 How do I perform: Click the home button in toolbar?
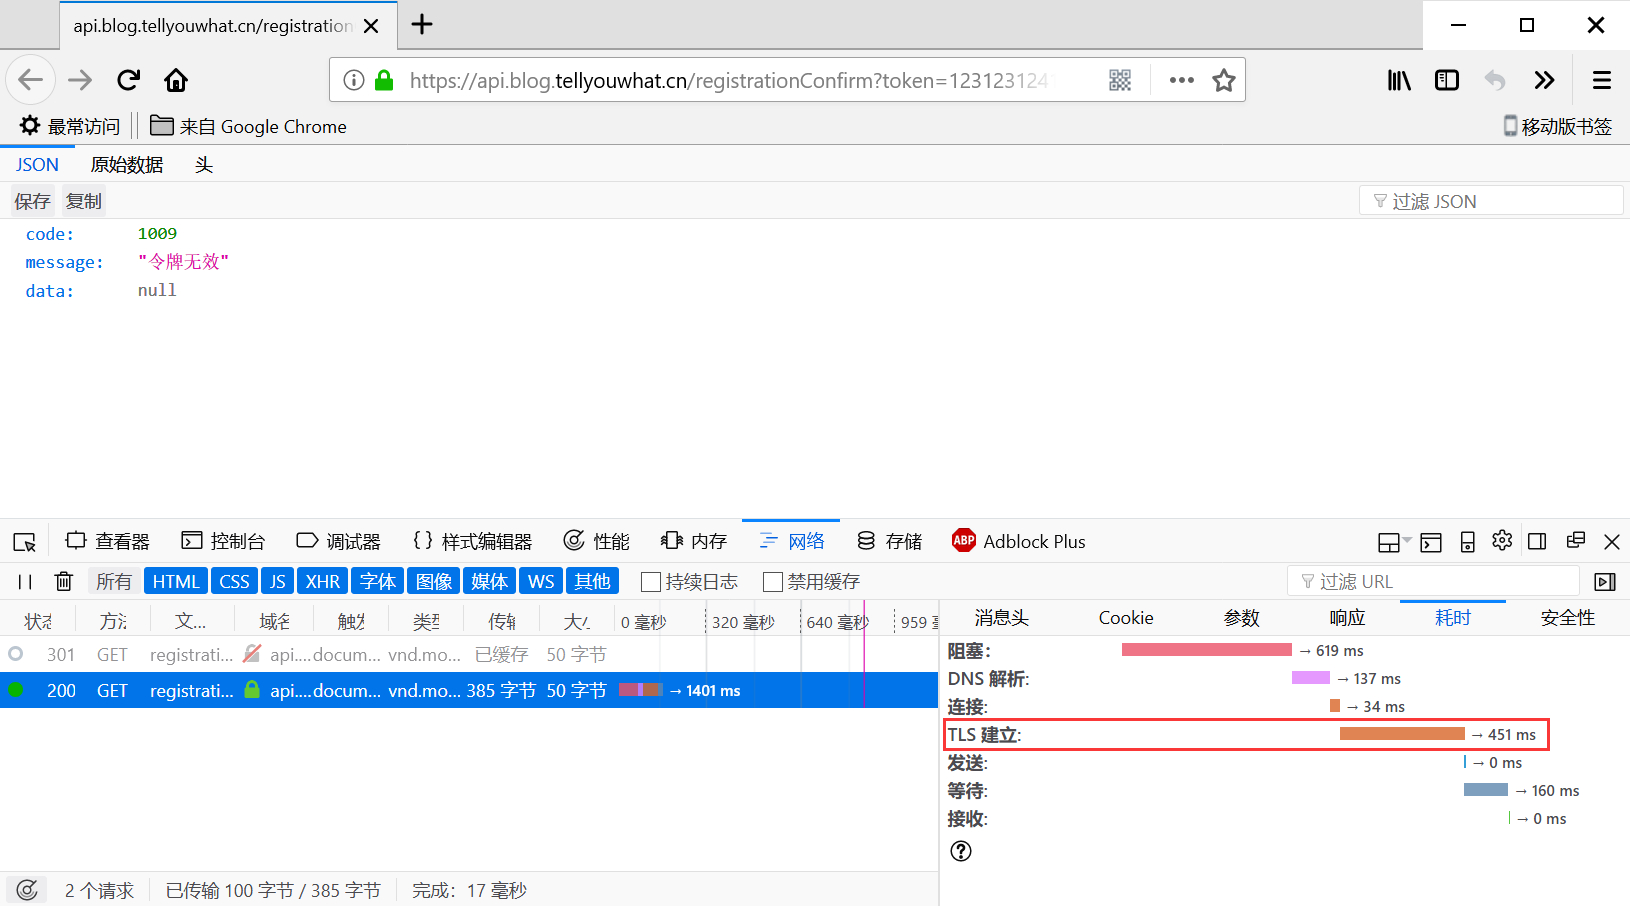pyautogui.click(x=176, y=80)
